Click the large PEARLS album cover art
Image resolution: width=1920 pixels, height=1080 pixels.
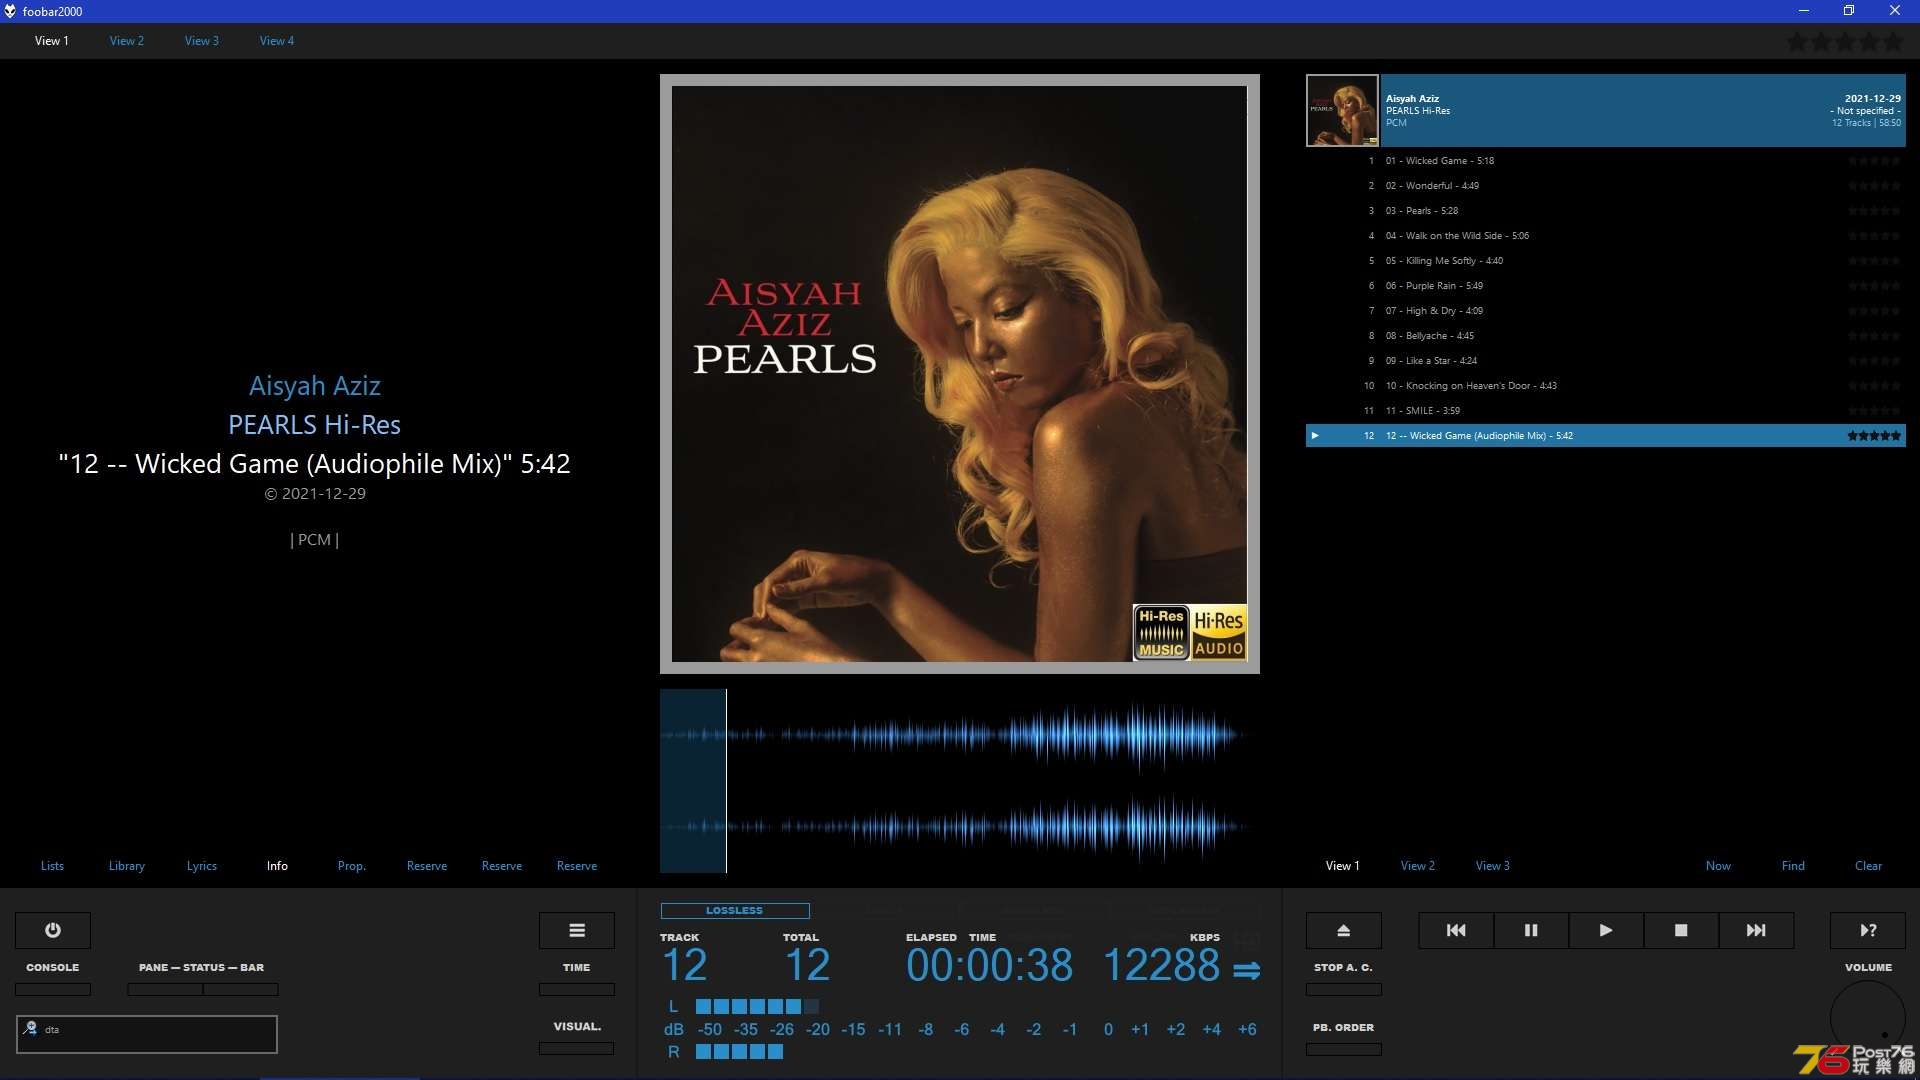pyautogui.click(x=959, y=374)
